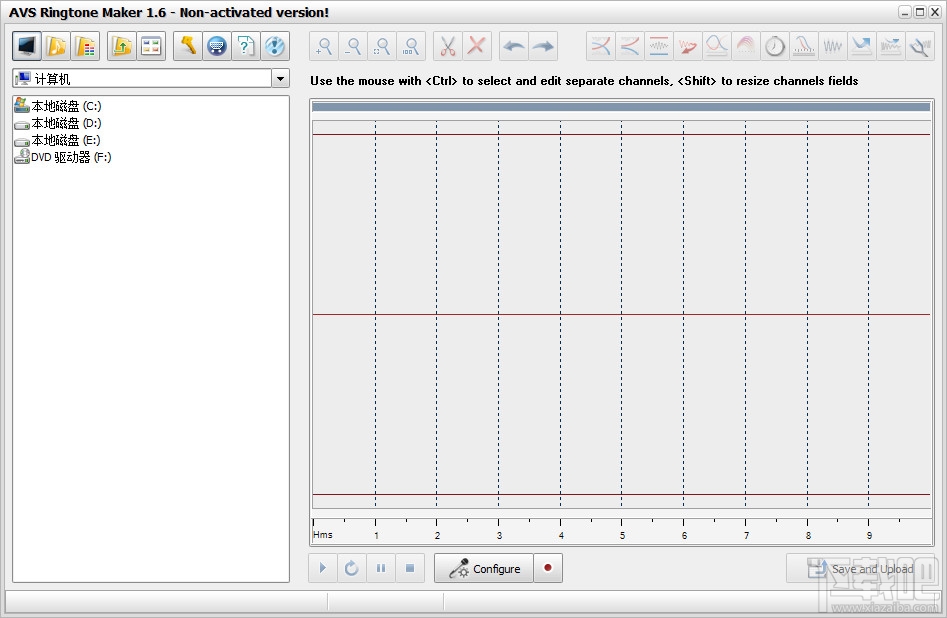
Task: Click the golden key activation icon
Action: click(x=188, y=46)
